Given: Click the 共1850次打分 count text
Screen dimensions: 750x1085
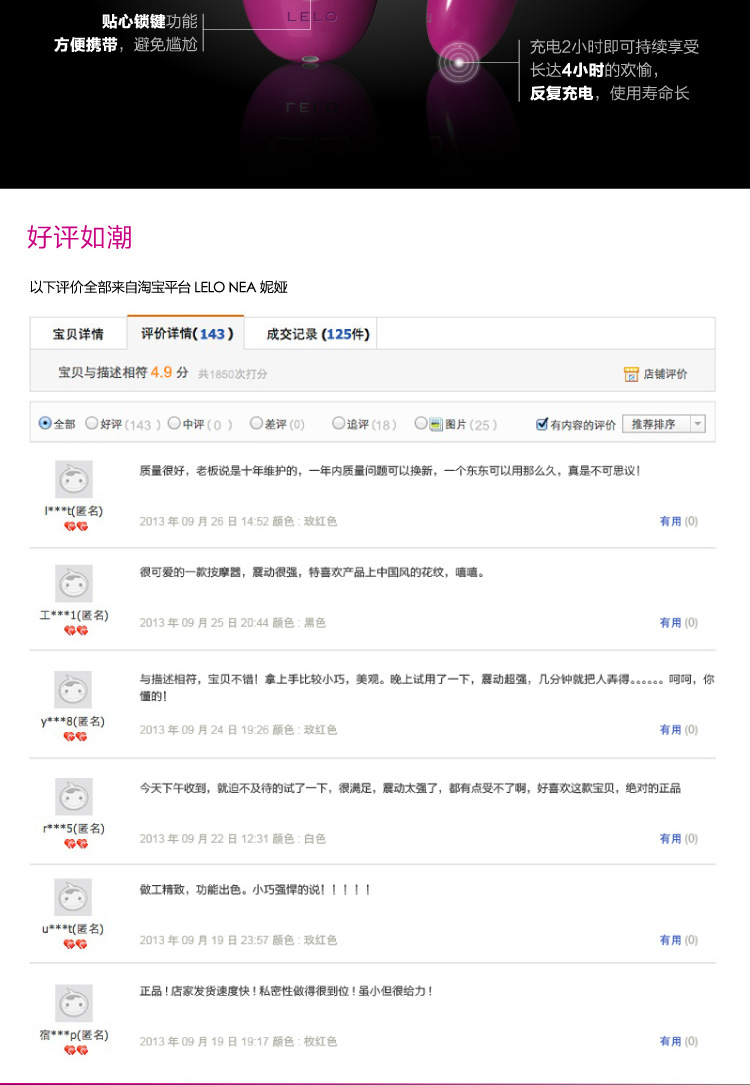Looking at the screenshot, I should click(232, 374).
